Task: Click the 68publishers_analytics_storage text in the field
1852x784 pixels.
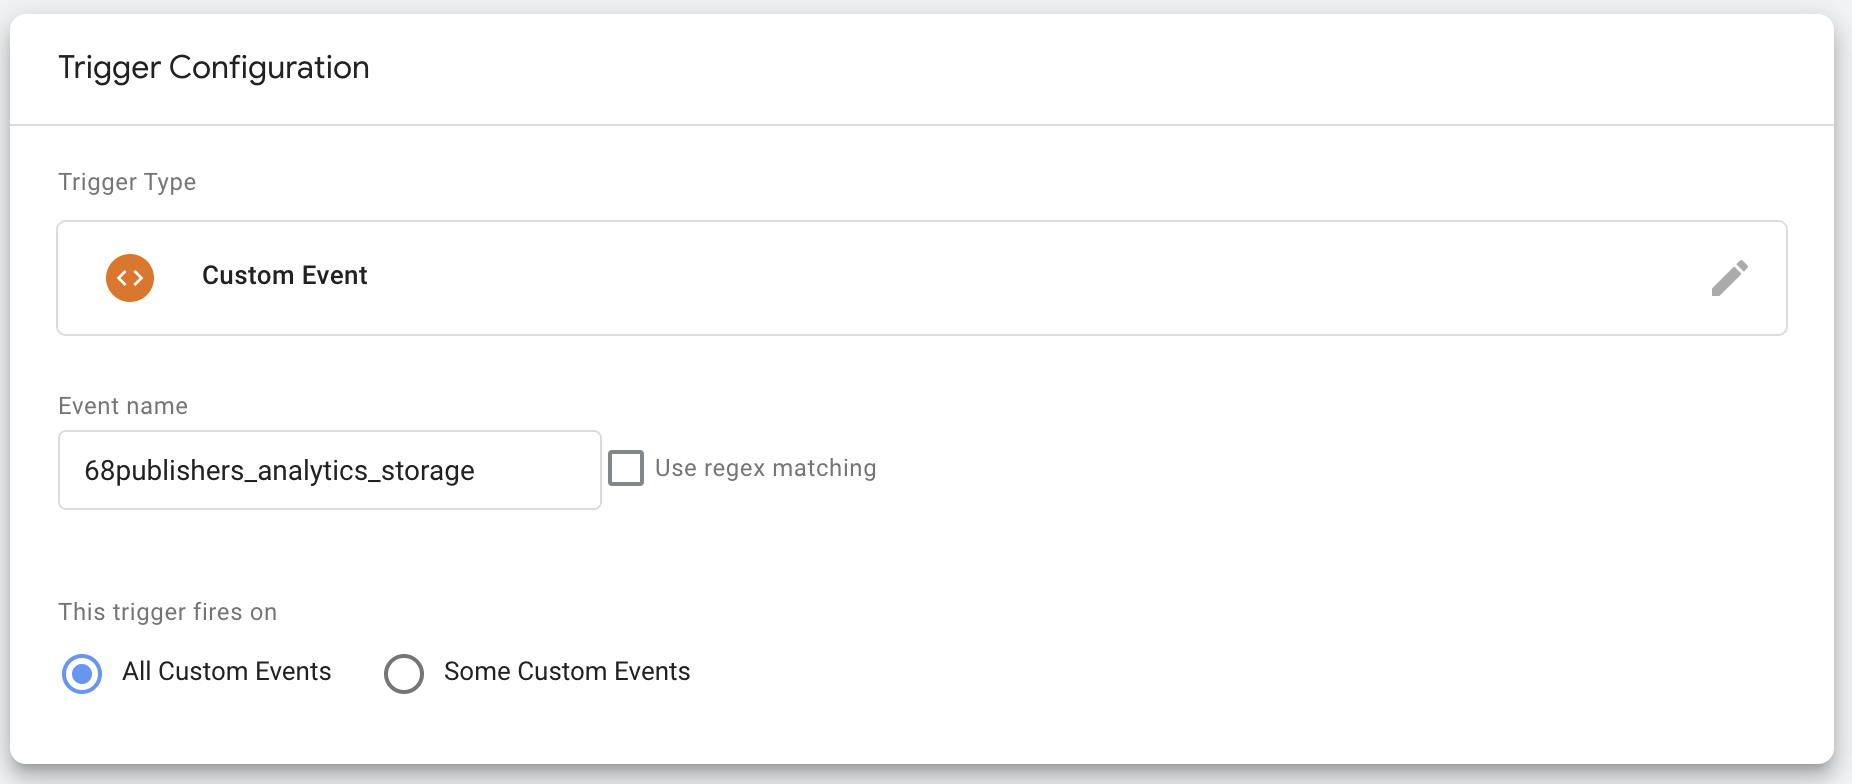Action: pos(279,471)
